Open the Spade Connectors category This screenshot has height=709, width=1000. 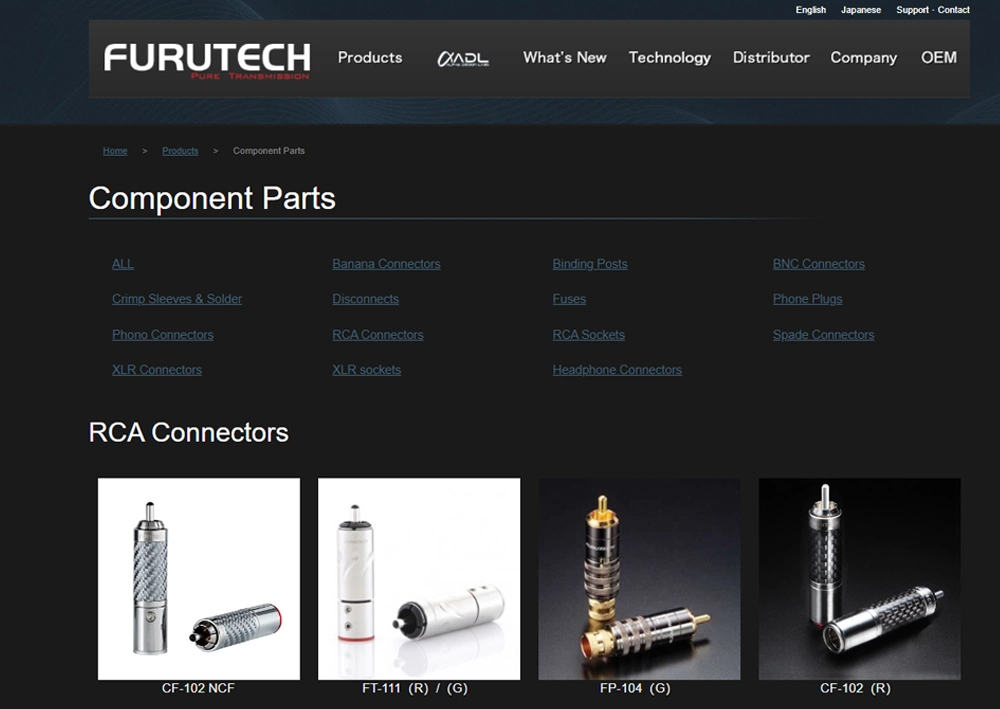pos(823,335)
